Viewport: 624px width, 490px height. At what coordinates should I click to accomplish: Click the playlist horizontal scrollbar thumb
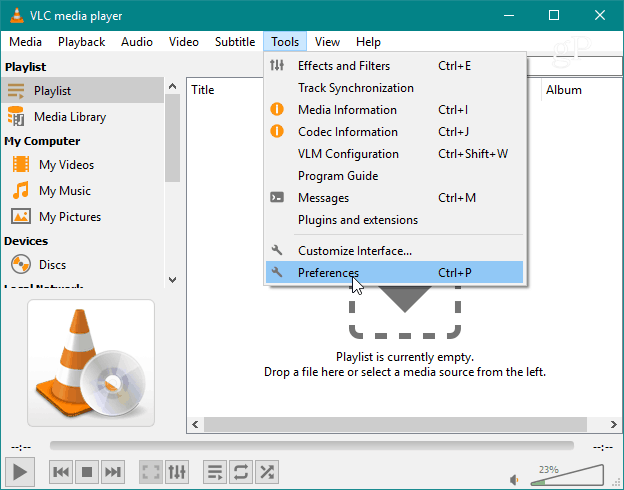click(395, 424)
